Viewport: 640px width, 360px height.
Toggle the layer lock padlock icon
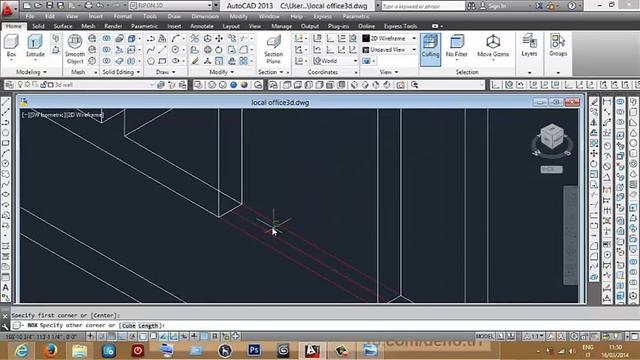tap(43, 85)
